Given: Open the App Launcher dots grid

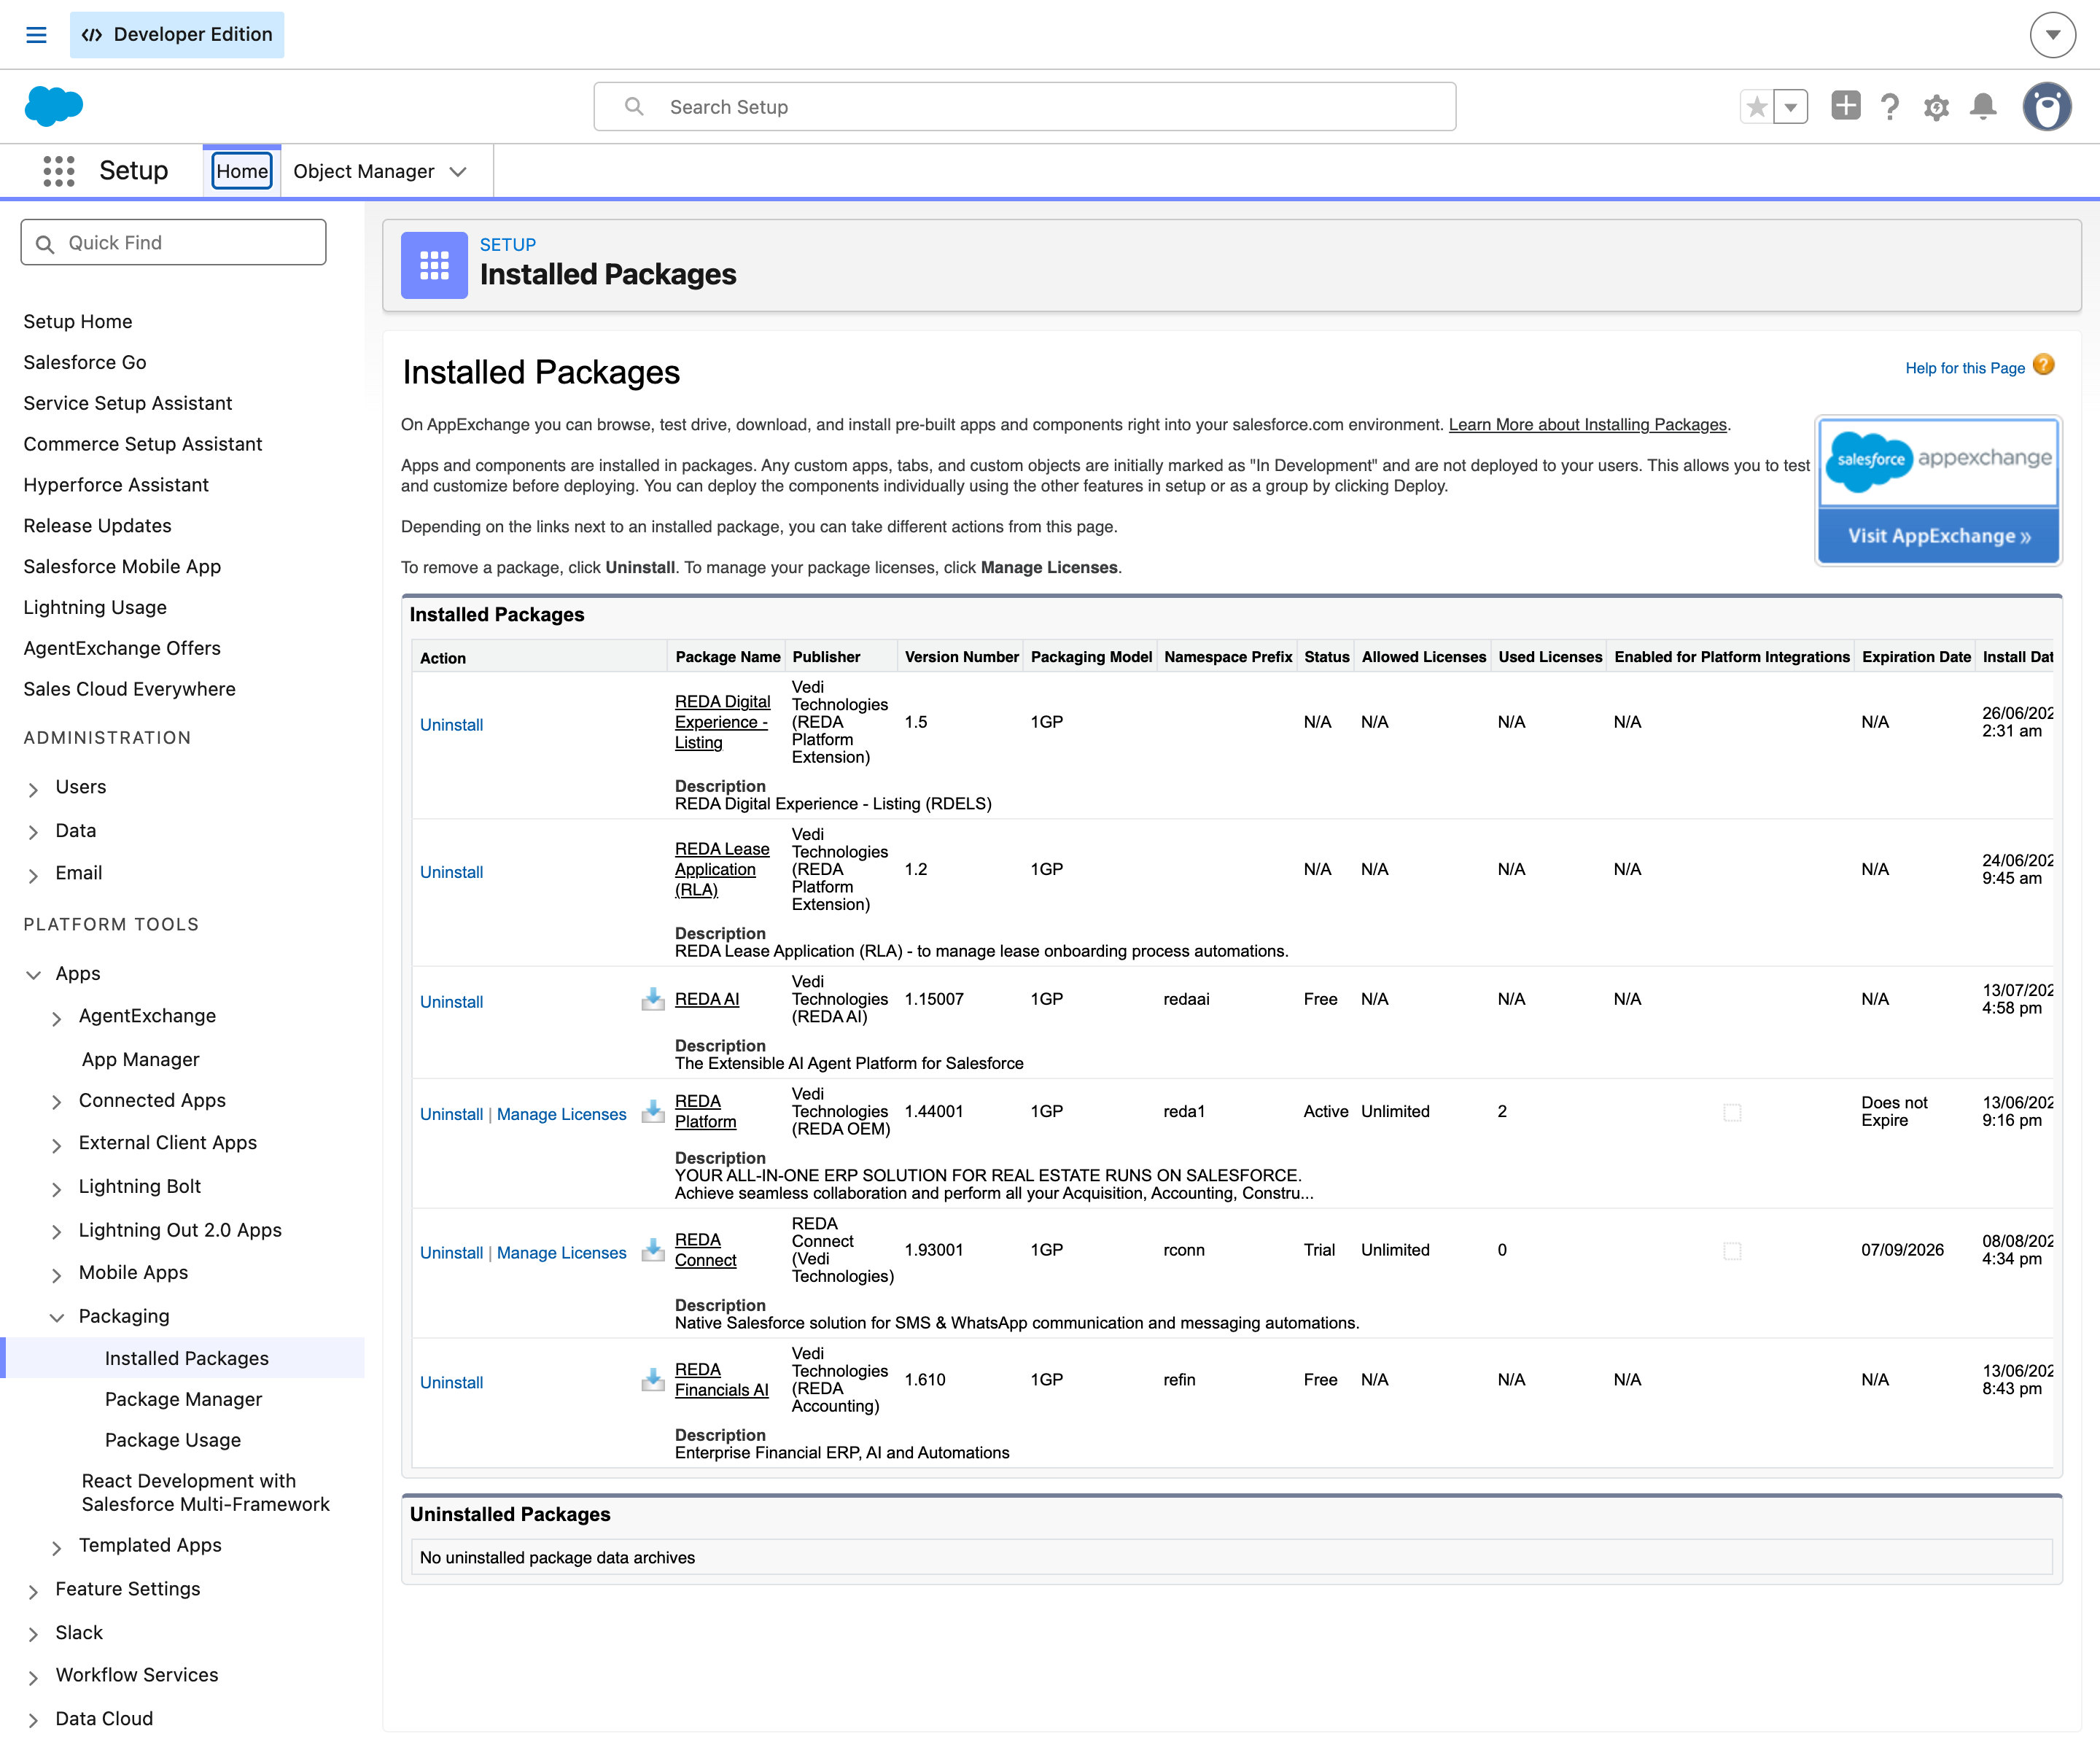Looking at the screenshot, I should point(59,171).
